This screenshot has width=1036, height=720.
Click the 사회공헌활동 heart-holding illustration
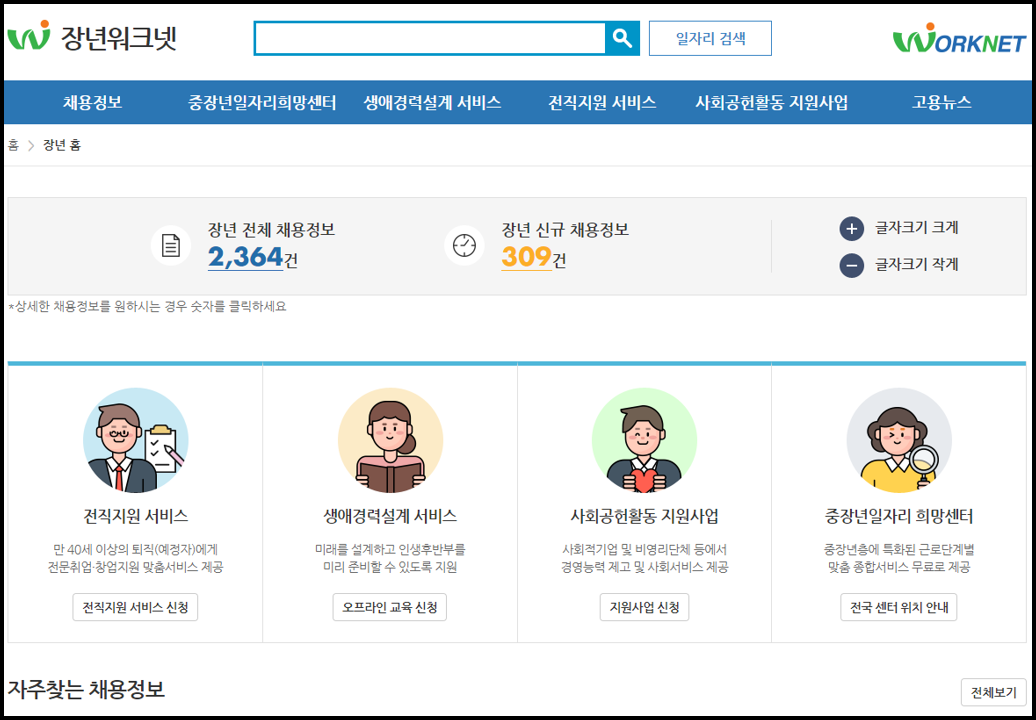644,441
